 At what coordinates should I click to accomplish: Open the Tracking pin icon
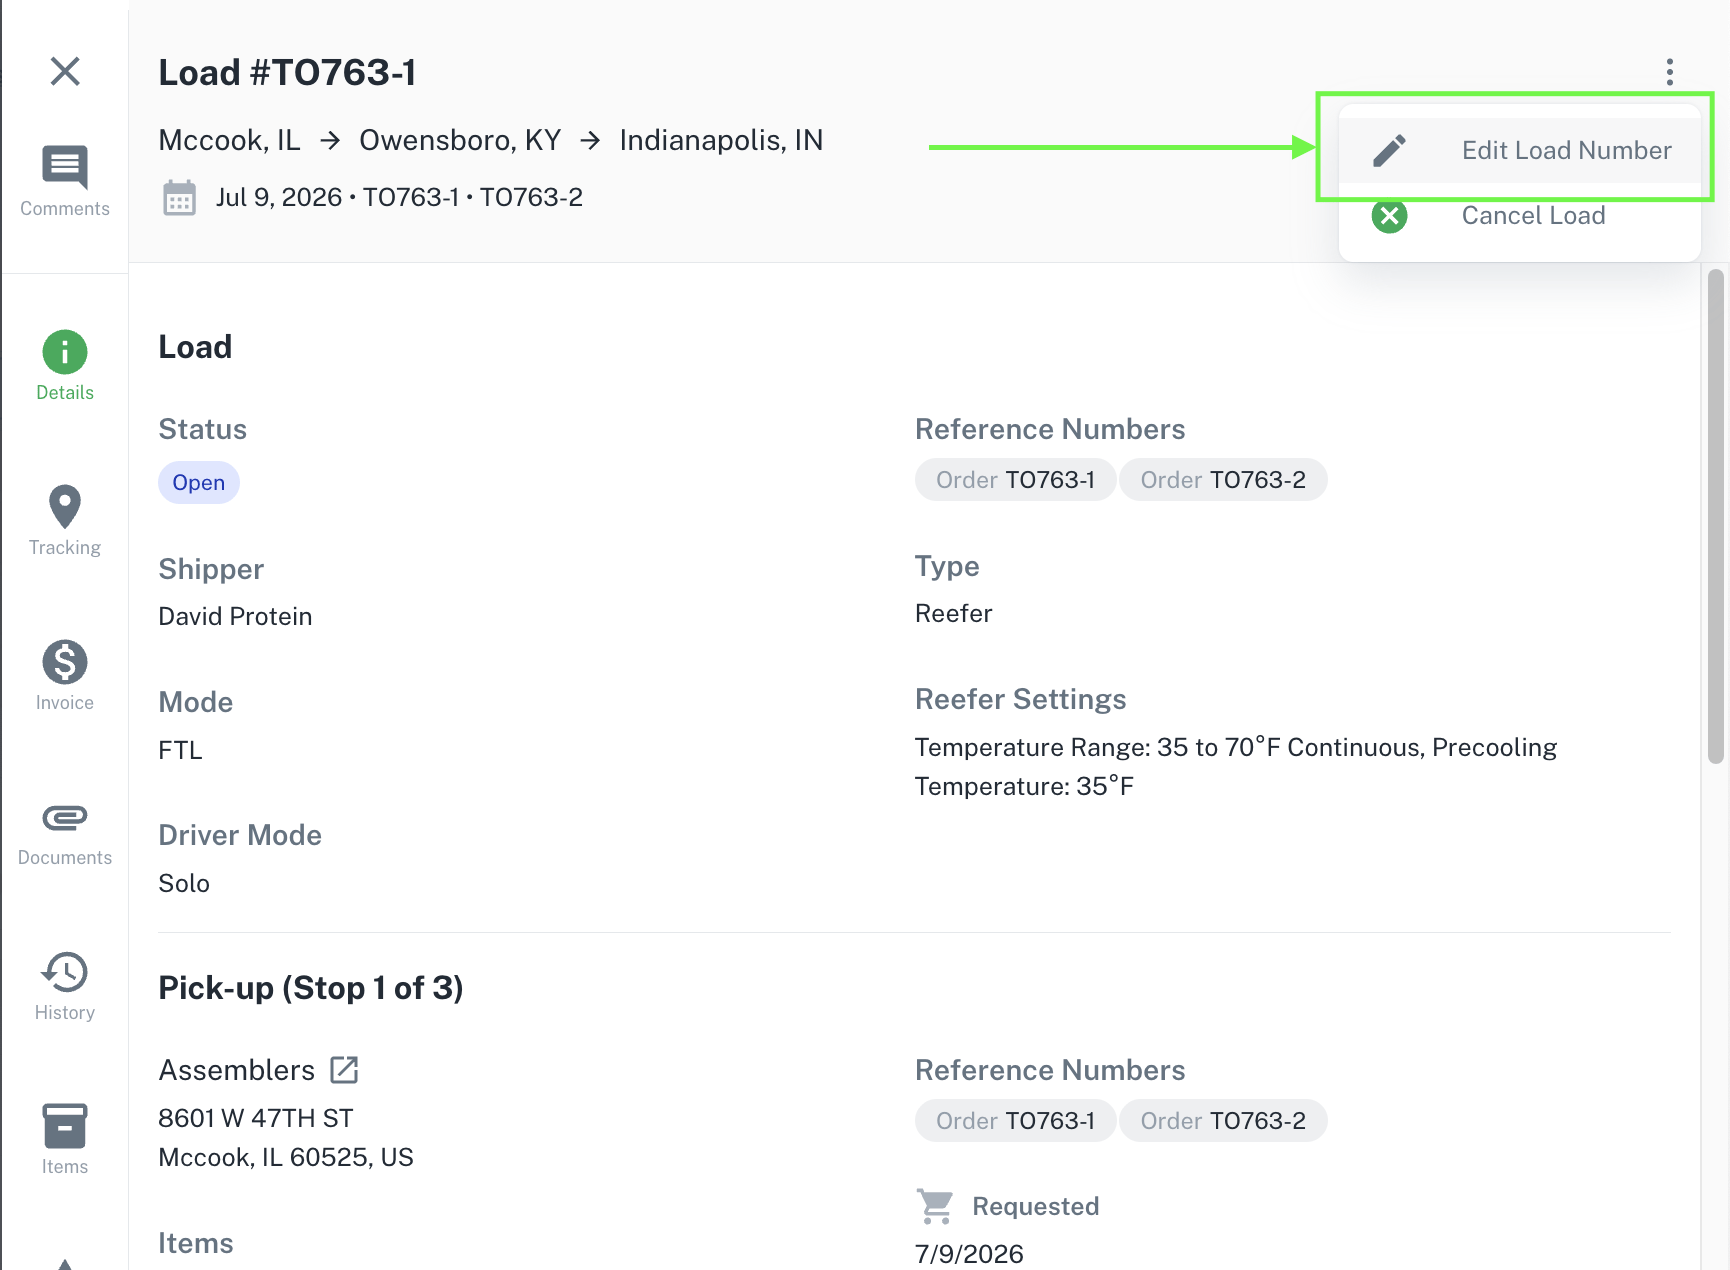point(65,507)
